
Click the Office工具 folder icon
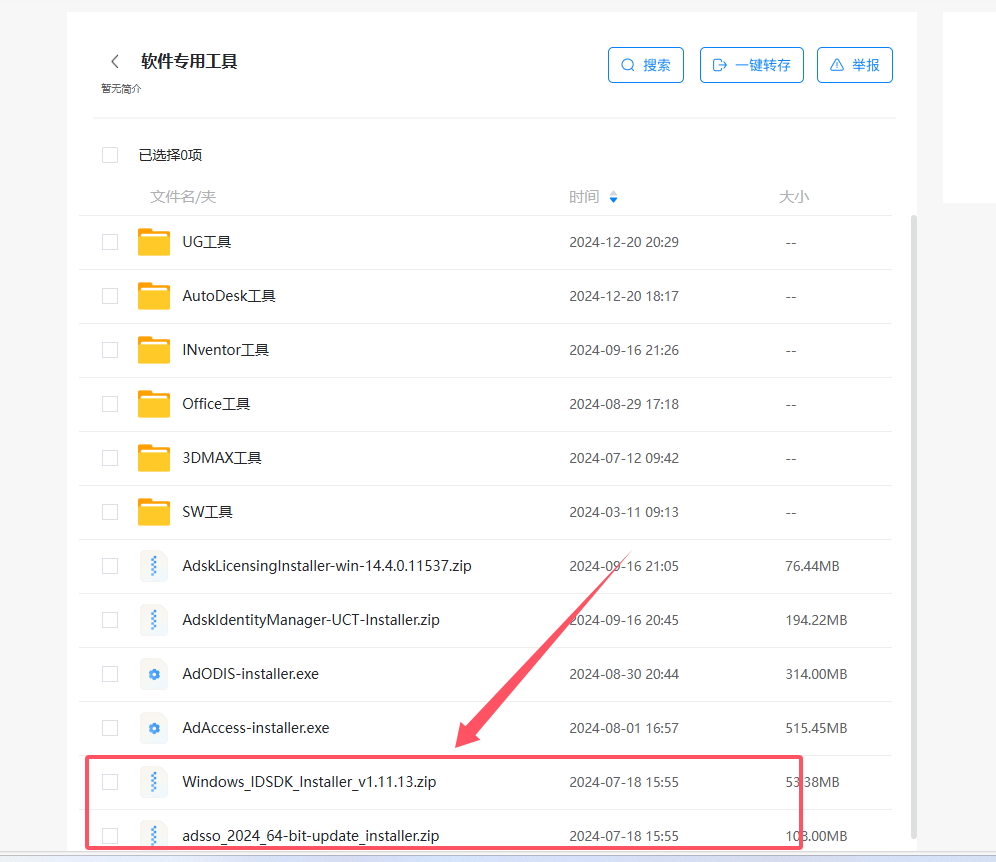tap(154, 404)
